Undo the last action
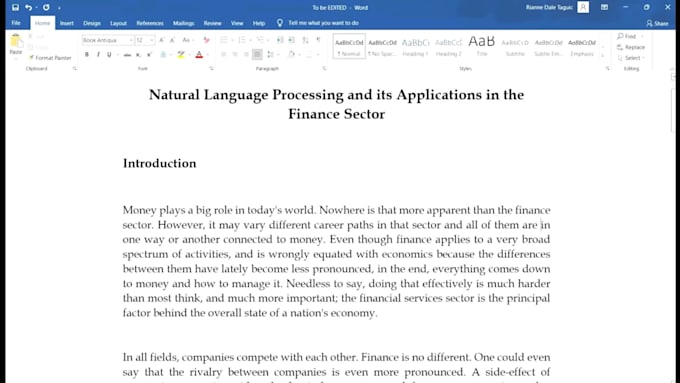 pyautogui.click(x=28, y=7)
